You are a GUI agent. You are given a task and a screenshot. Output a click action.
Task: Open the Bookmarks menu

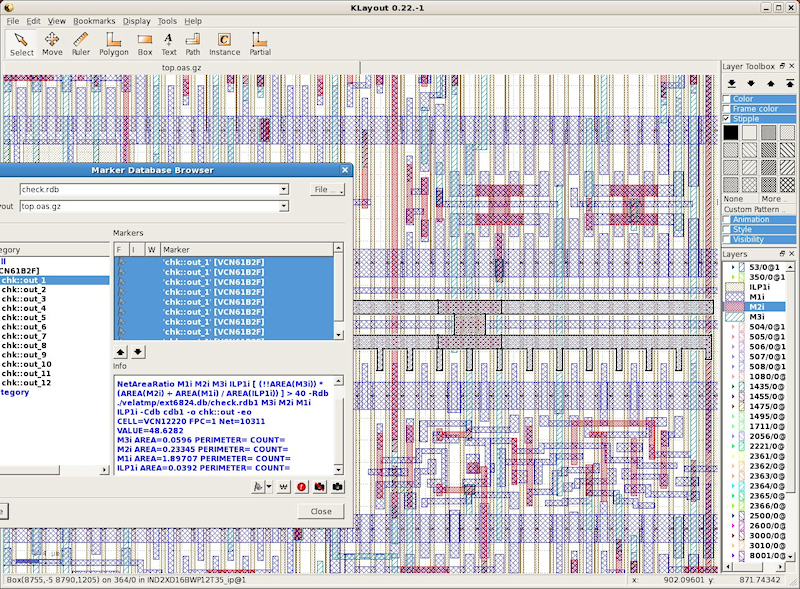click(94, 21)
